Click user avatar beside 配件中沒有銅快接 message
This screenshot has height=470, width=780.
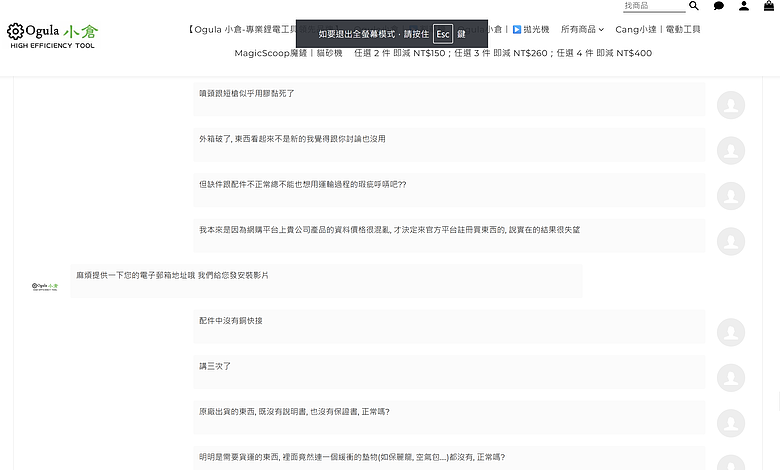pos(731,332)
